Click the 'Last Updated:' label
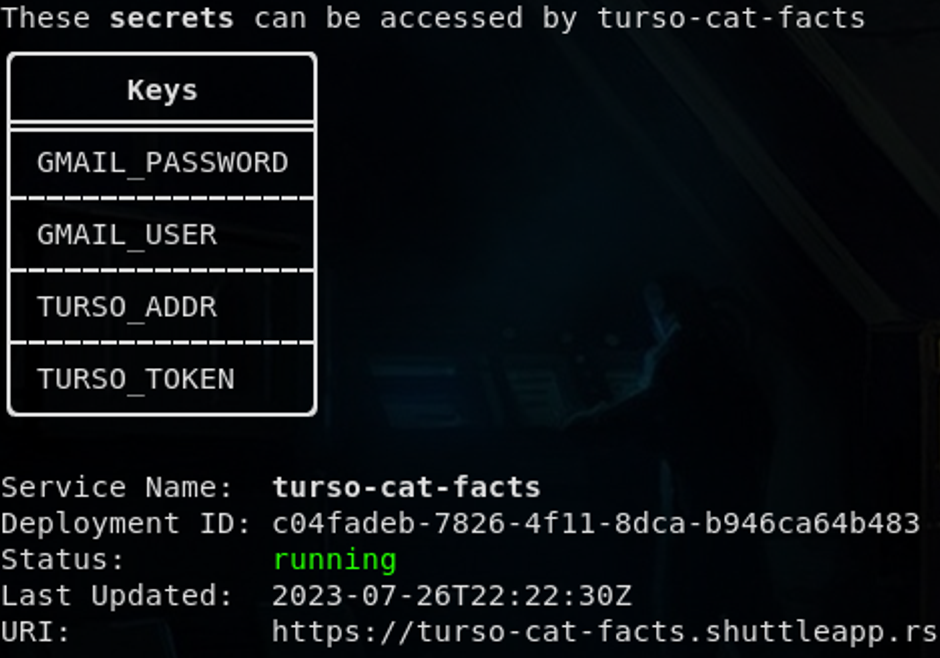Viewport: 940px width, 658px height. click(117, 596)
